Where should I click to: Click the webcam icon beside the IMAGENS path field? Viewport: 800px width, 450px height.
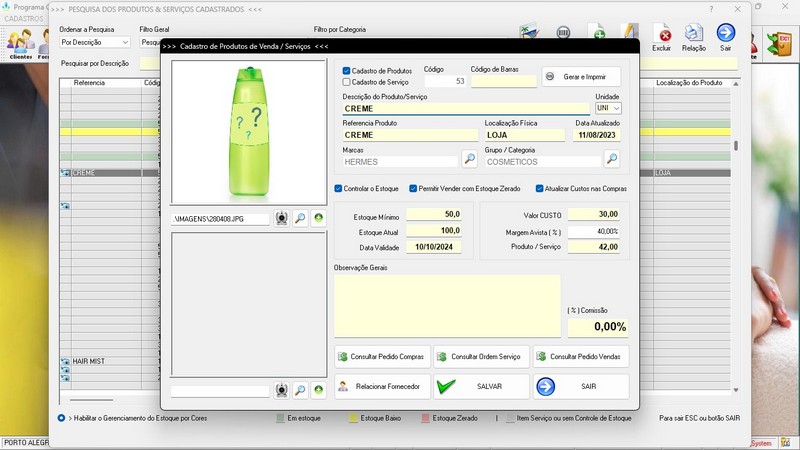(x=282, y=218)
